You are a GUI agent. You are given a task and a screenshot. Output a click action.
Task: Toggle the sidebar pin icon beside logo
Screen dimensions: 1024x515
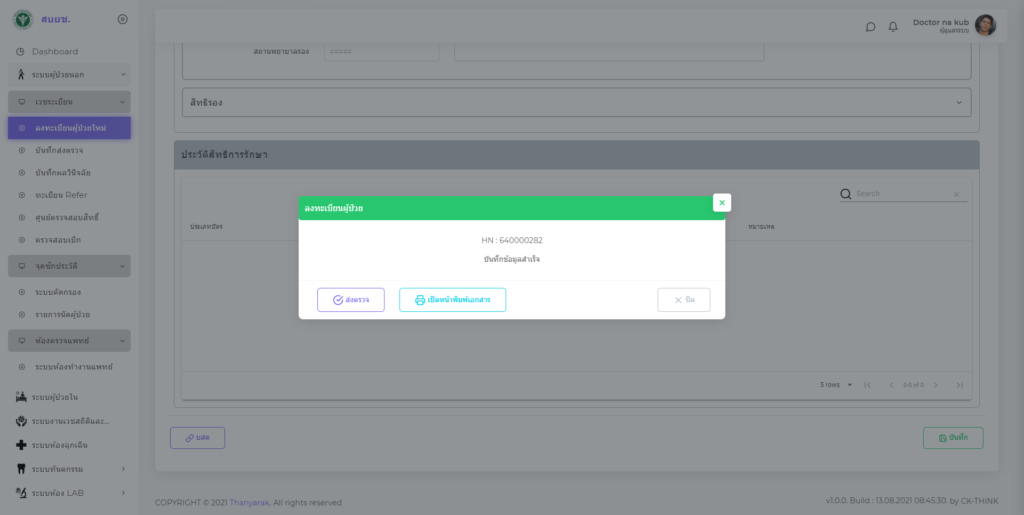(x=122, y=19)
